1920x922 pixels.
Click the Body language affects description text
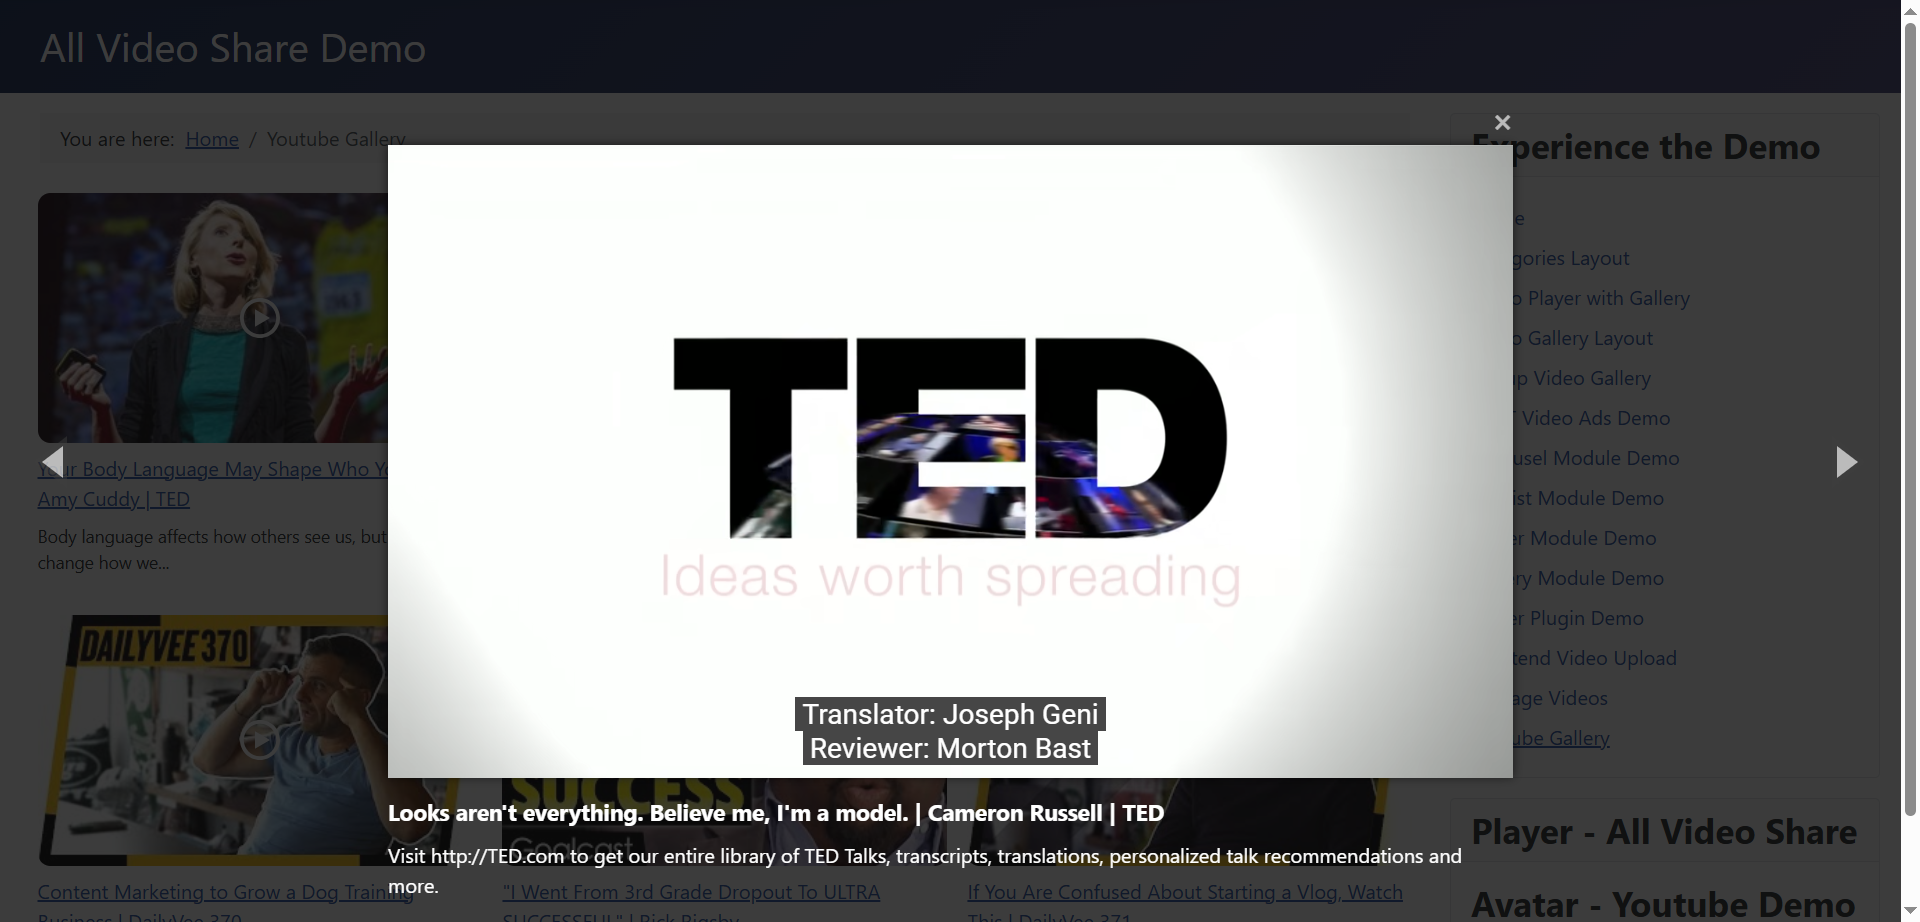(x=212, y=550)
